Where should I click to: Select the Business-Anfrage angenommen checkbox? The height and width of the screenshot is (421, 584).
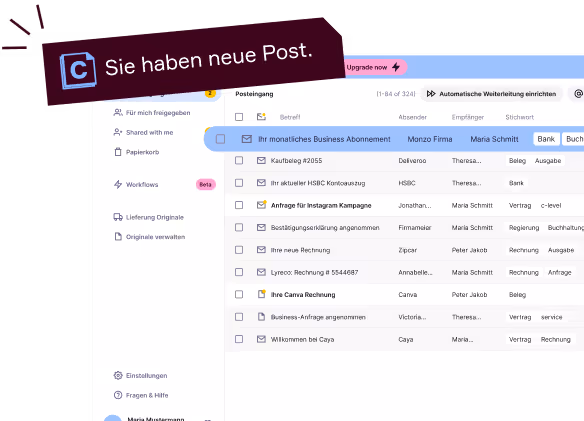click(239, 317)
